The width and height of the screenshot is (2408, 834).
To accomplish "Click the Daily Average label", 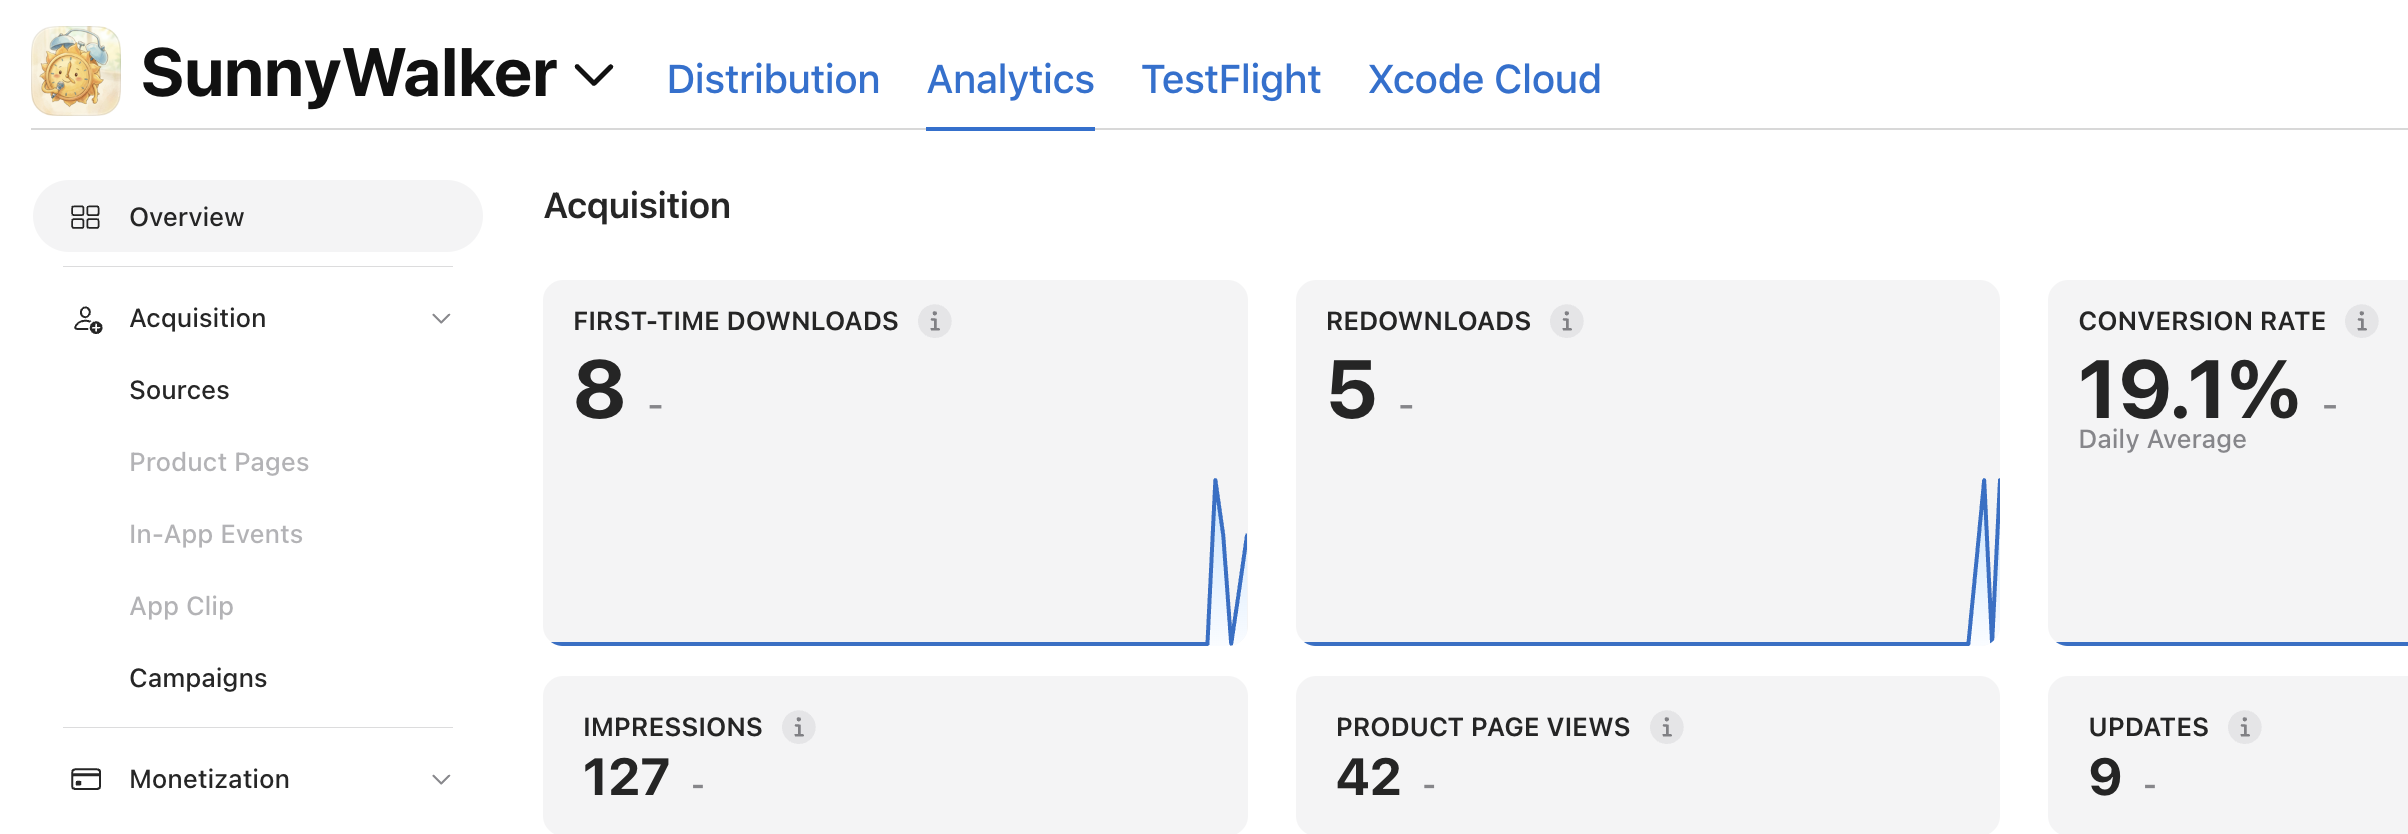I will click(2162, 440).
